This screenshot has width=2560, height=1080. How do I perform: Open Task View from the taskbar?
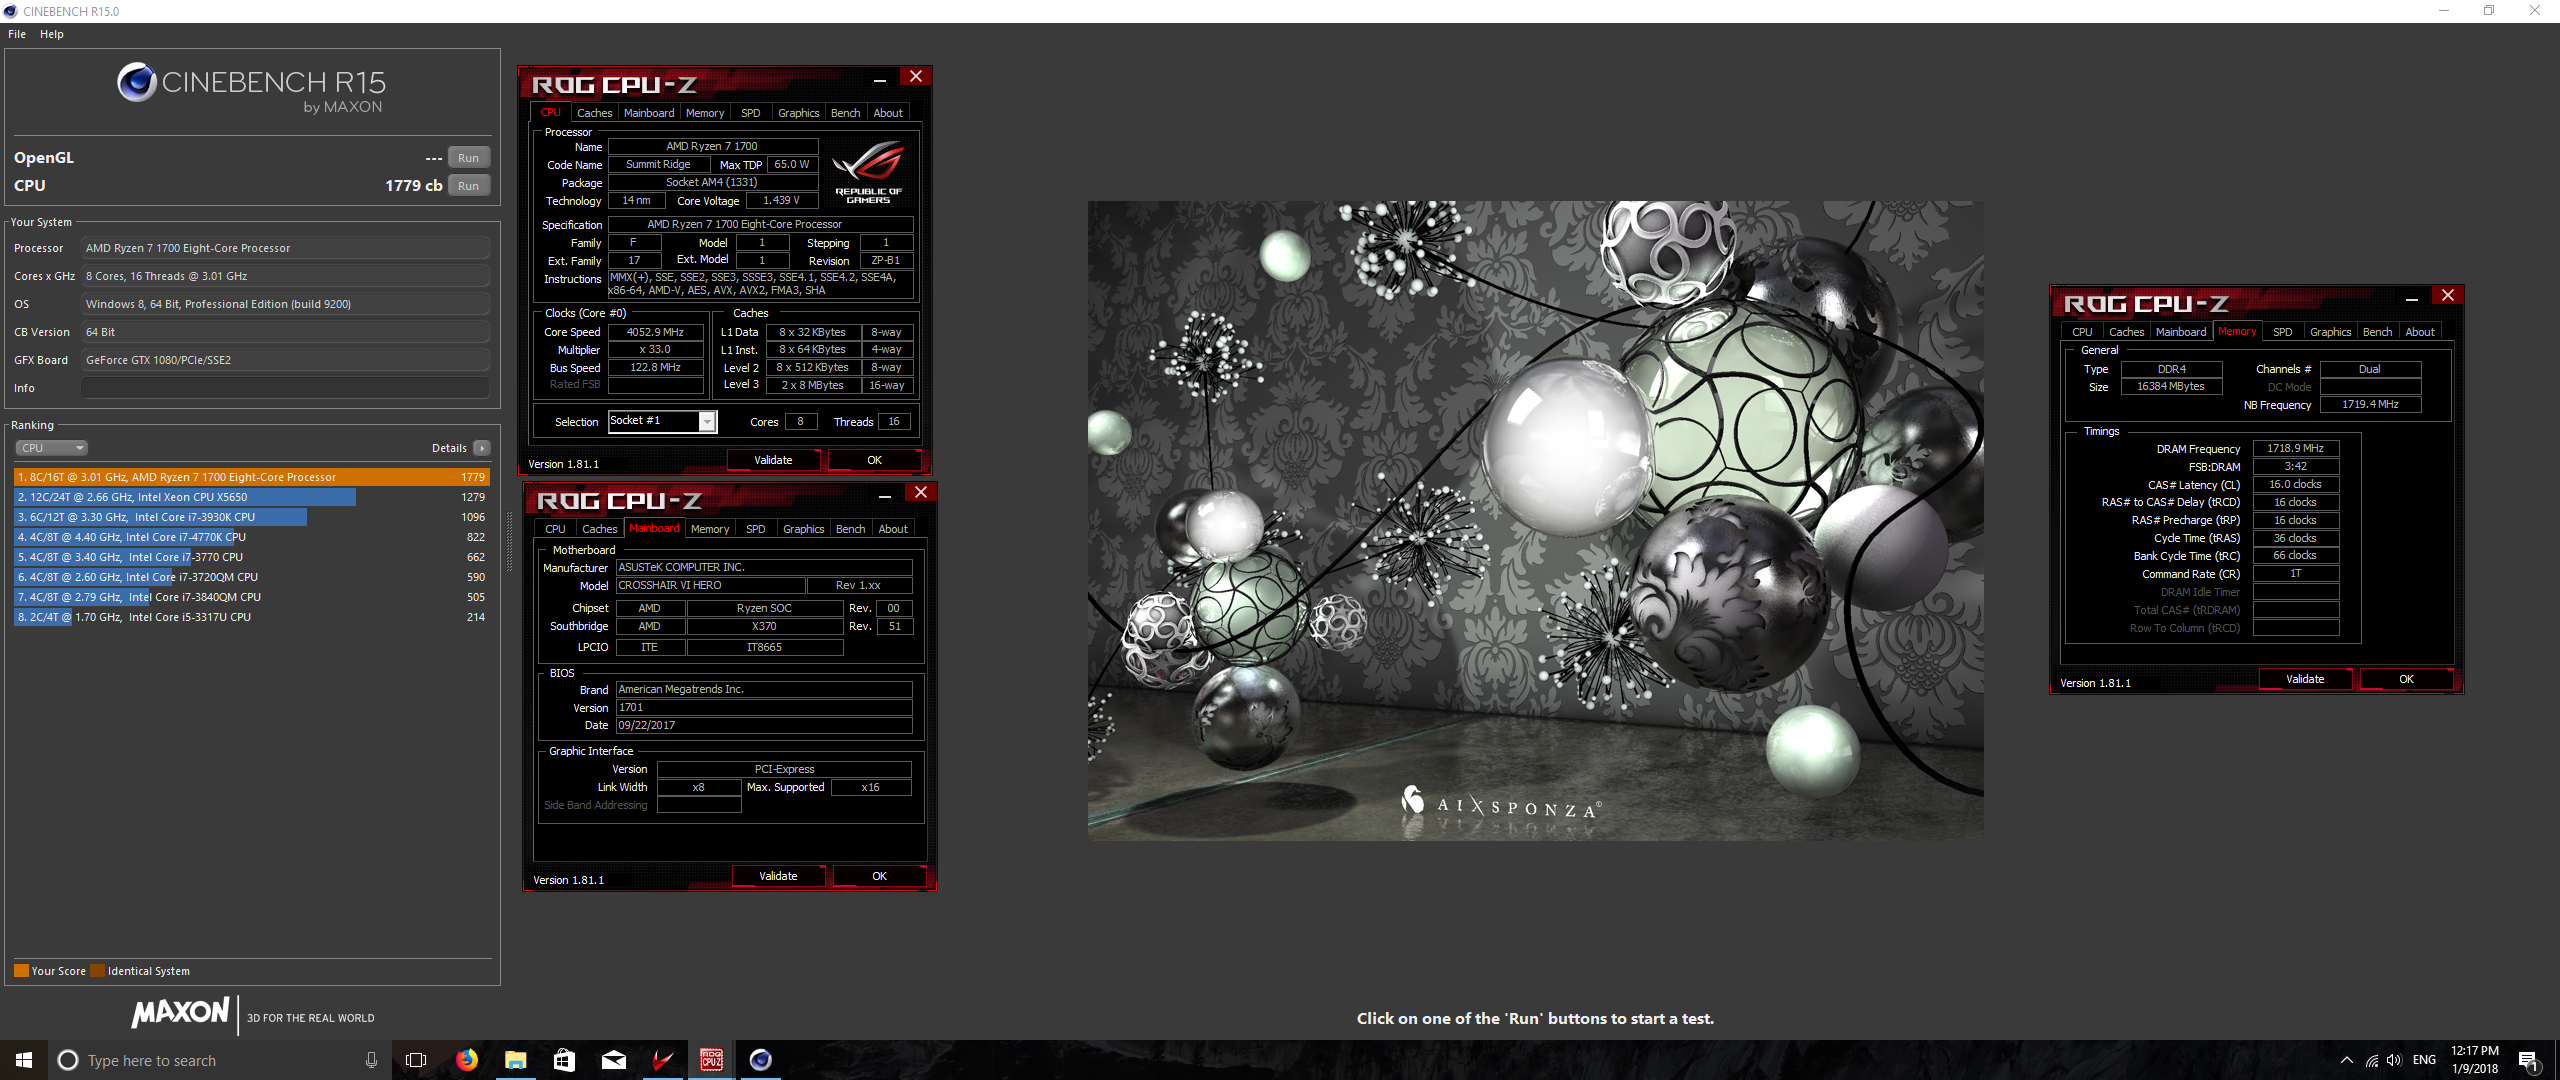click(416, 1060)
